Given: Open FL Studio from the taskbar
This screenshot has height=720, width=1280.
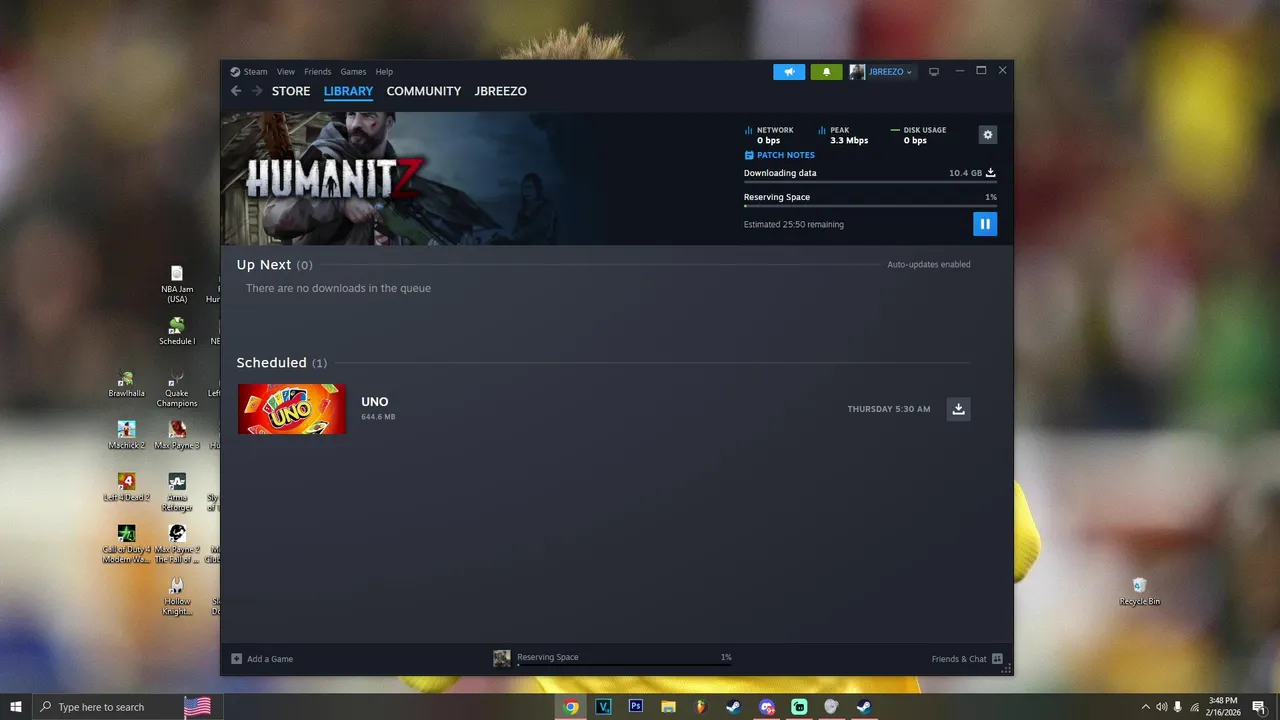Looking at the screenshot, I should click(701, 707).
